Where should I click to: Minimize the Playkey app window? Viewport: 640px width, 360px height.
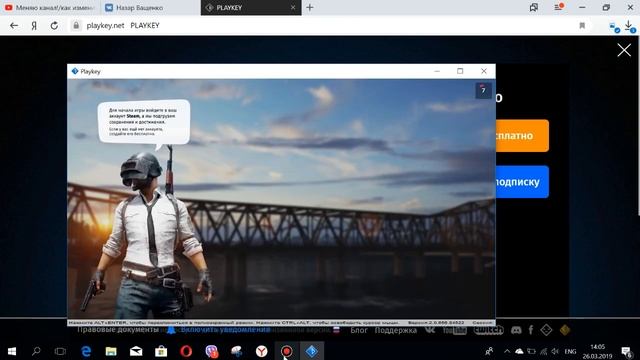(437, 71)
